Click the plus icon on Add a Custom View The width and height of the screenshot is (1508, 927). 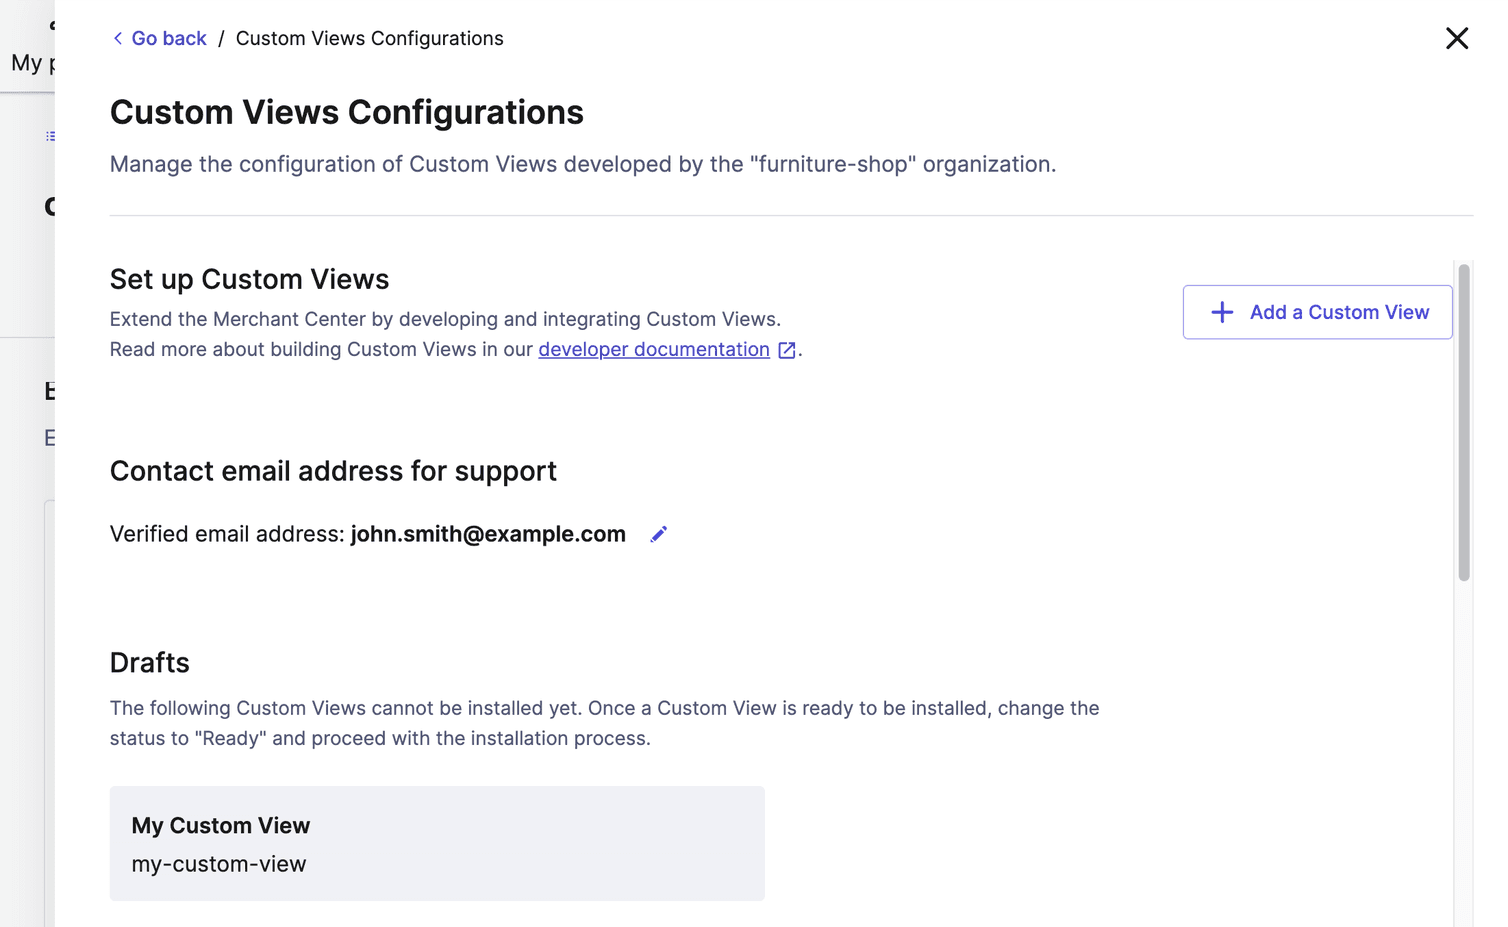1222,312
